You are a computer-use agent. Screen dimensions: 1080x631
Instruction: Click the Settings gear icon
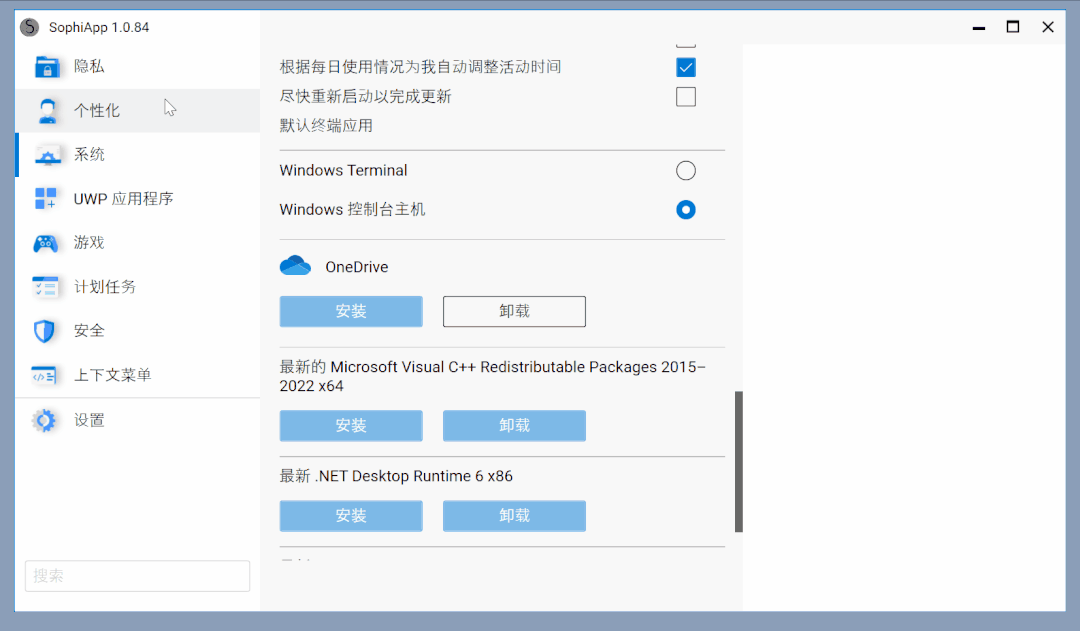pos(44,420)
